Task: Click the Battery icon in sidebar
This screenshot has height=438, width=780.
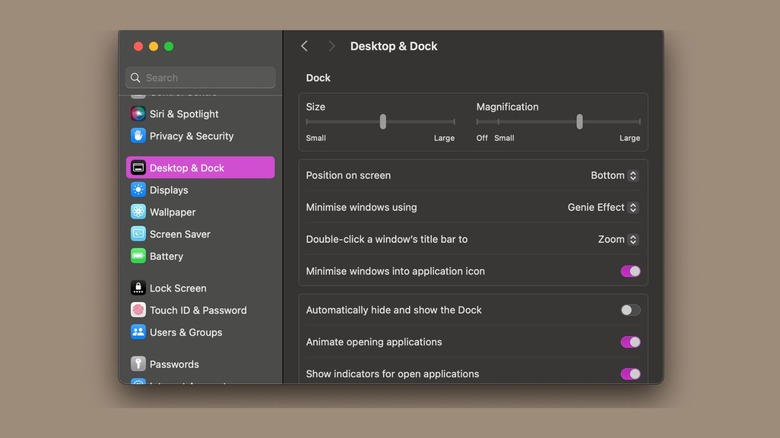Action: click(x=138, y=256)
